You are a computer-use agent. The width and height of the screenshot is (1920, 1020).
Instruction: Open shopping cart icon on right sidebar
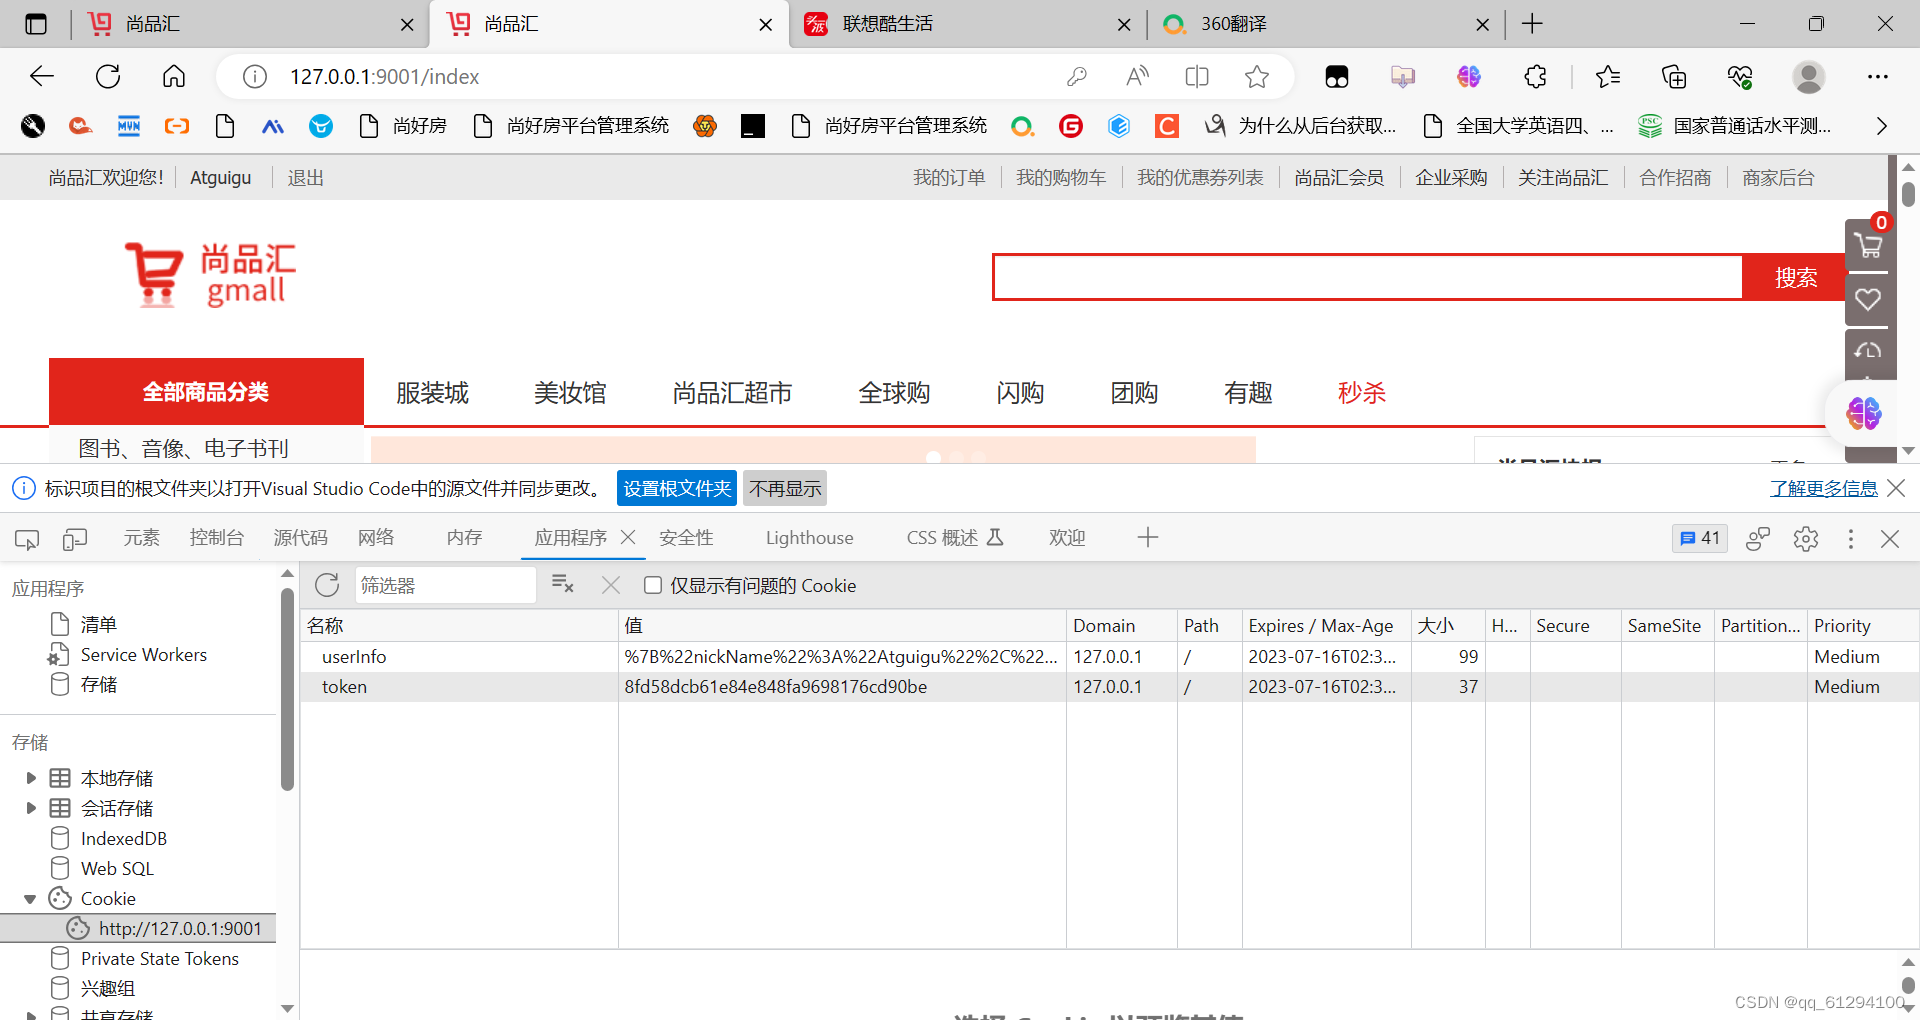pyautogui.click(x=1868, y=245)
